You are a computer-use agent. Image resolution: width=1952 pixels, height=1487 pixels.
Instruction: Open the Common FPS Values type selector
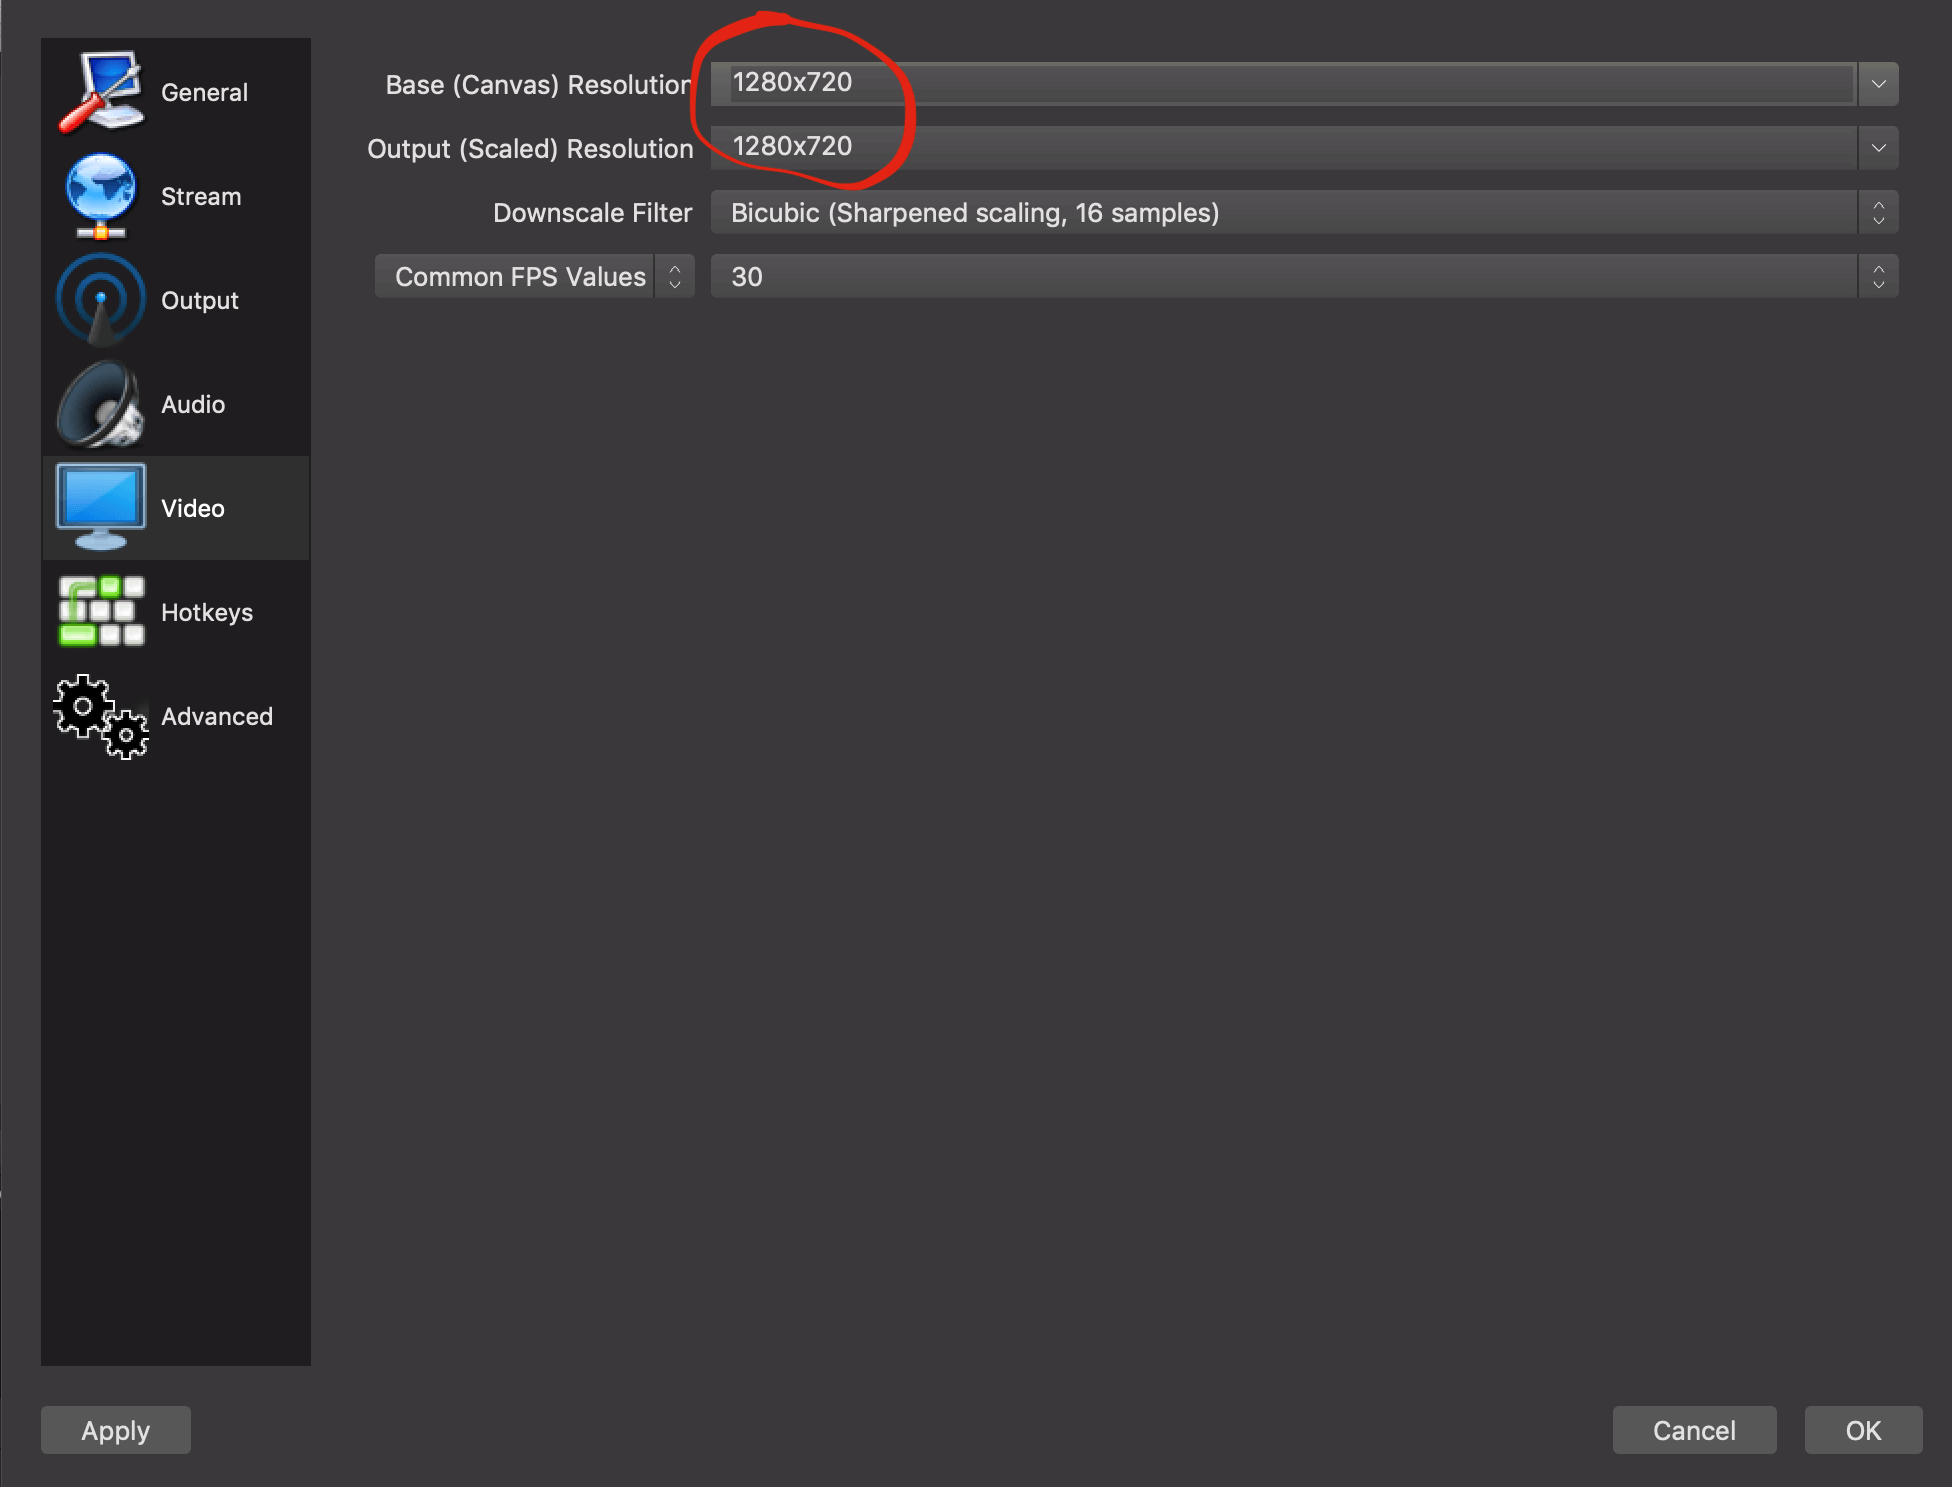[534, 276]
